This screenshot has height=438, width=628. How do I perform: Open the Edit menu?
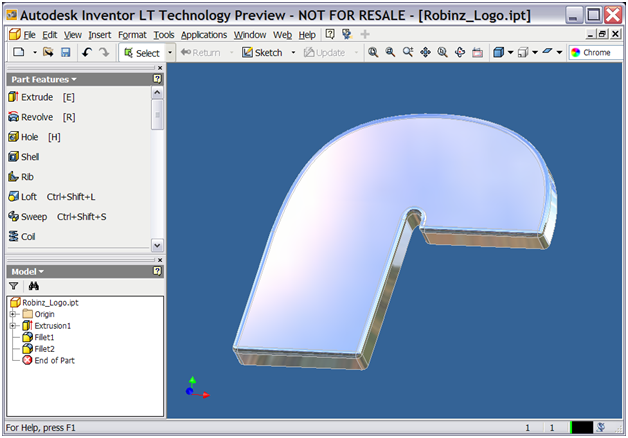[x=50, y=35]
